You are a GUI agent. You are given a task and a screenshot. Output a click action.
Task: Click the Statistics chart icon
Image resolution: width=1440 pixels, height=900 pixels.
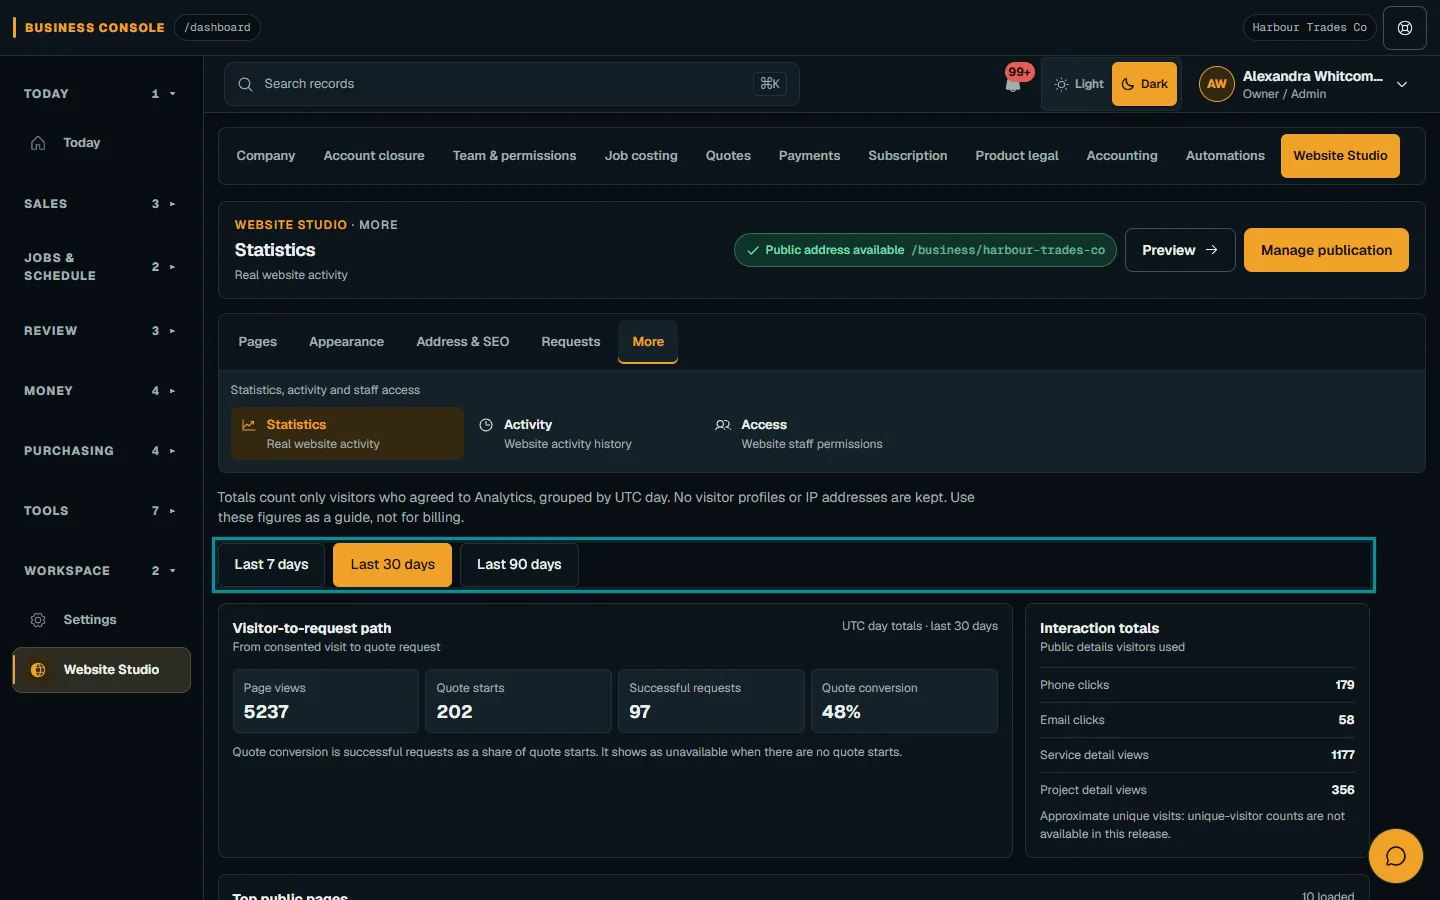(249, 425)
